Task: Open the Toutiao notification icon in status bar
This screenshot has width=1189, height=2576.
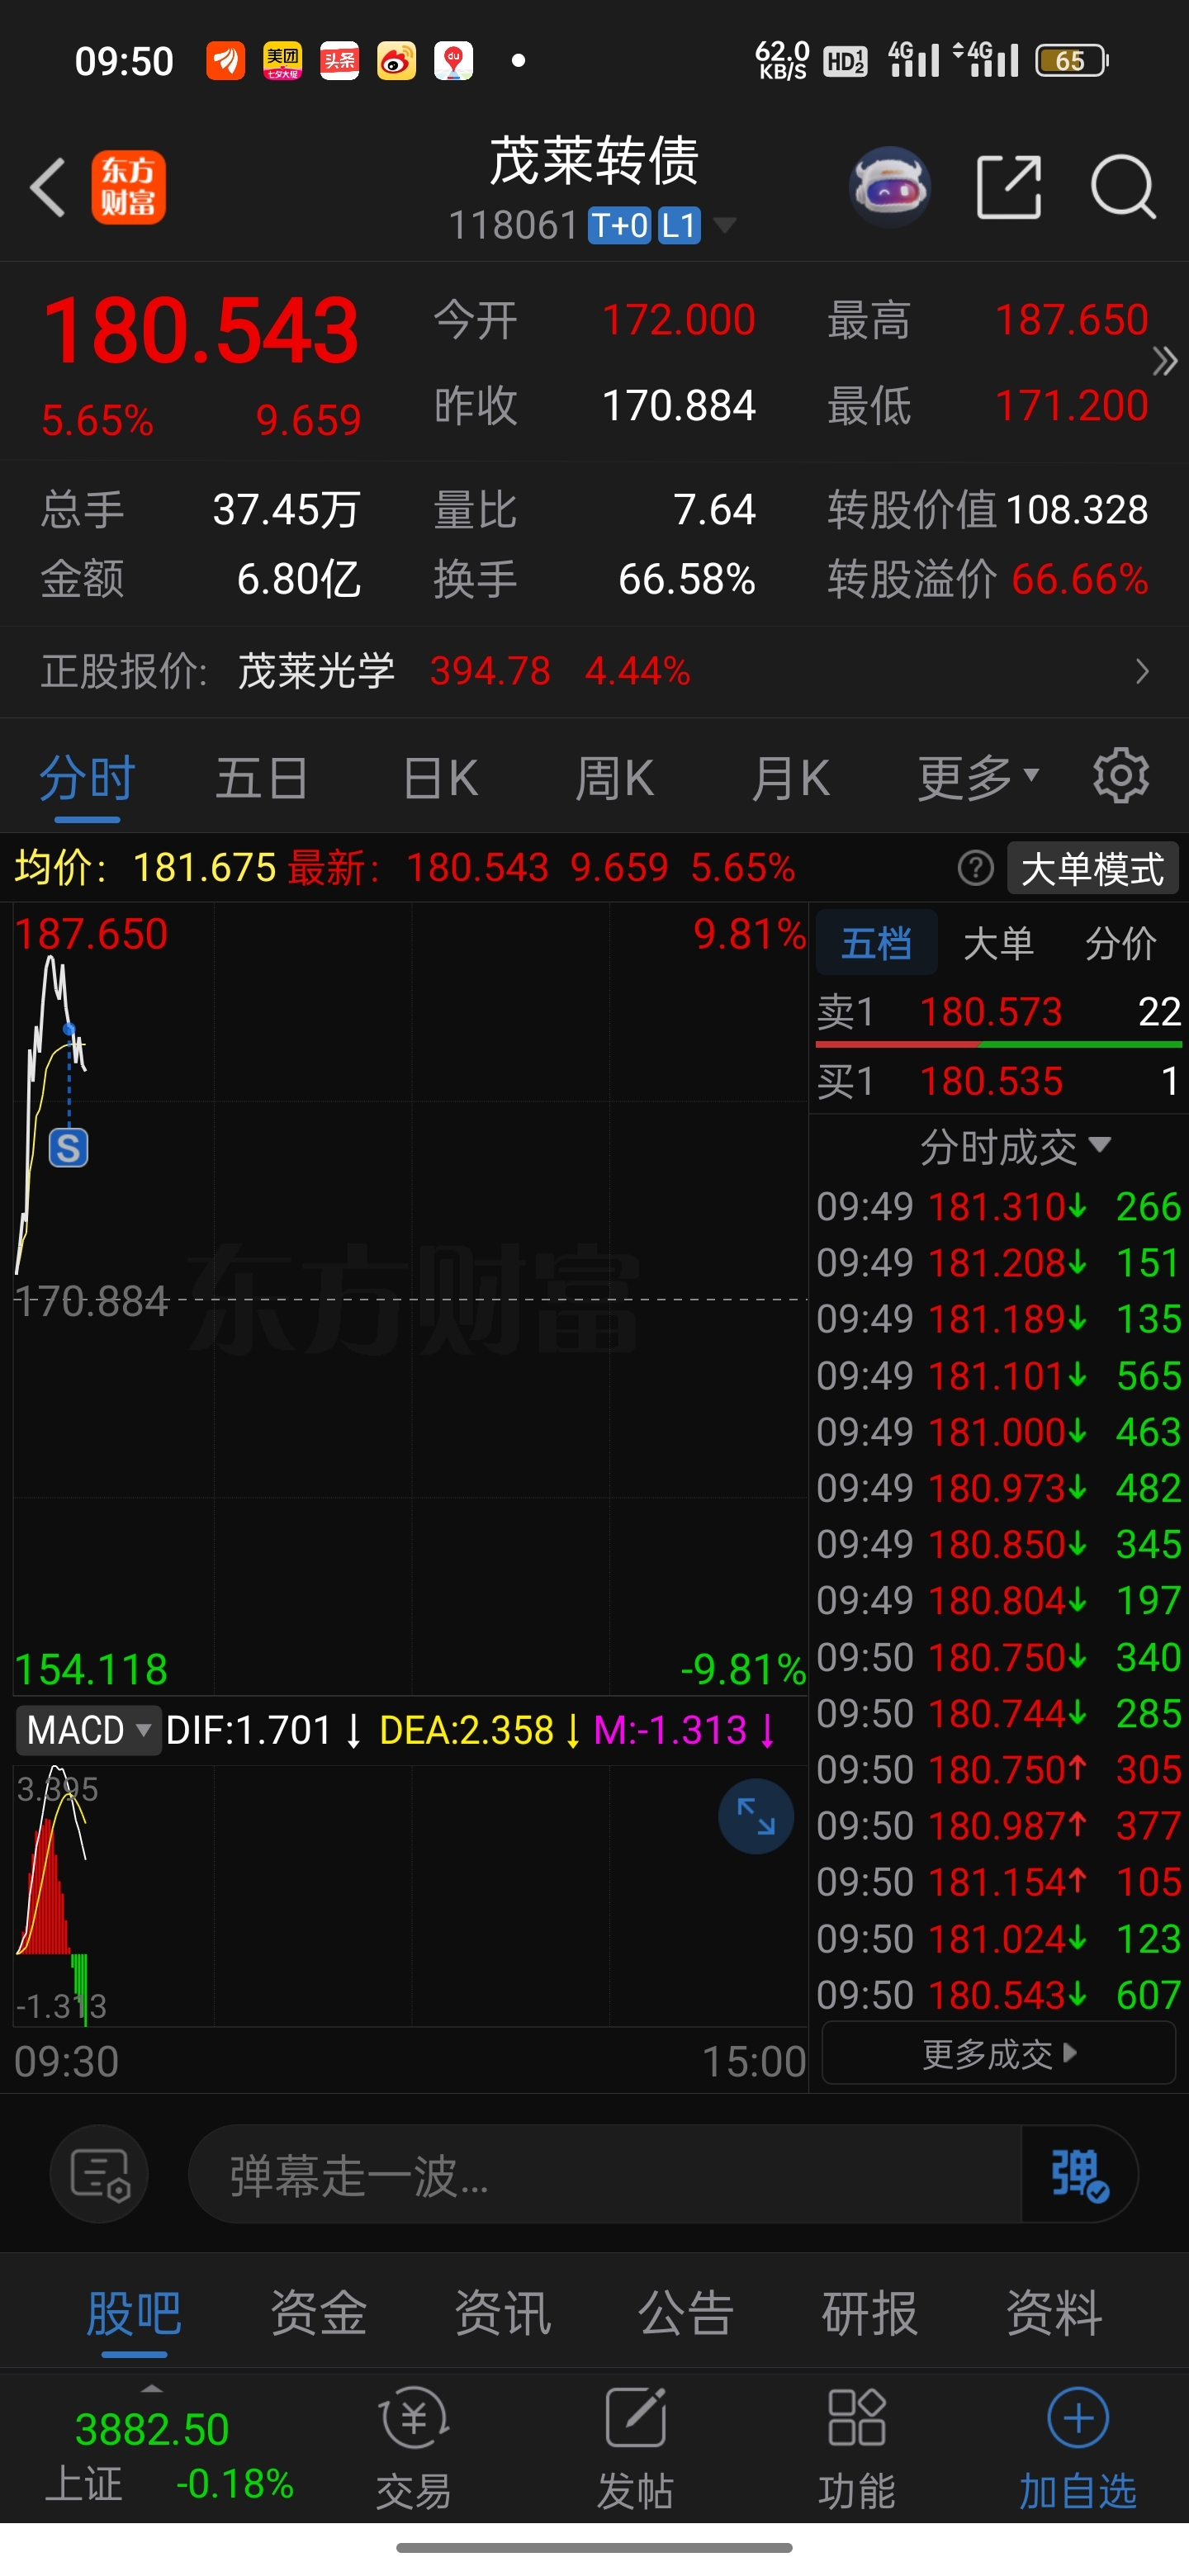Action: click(x=339, y=61)
